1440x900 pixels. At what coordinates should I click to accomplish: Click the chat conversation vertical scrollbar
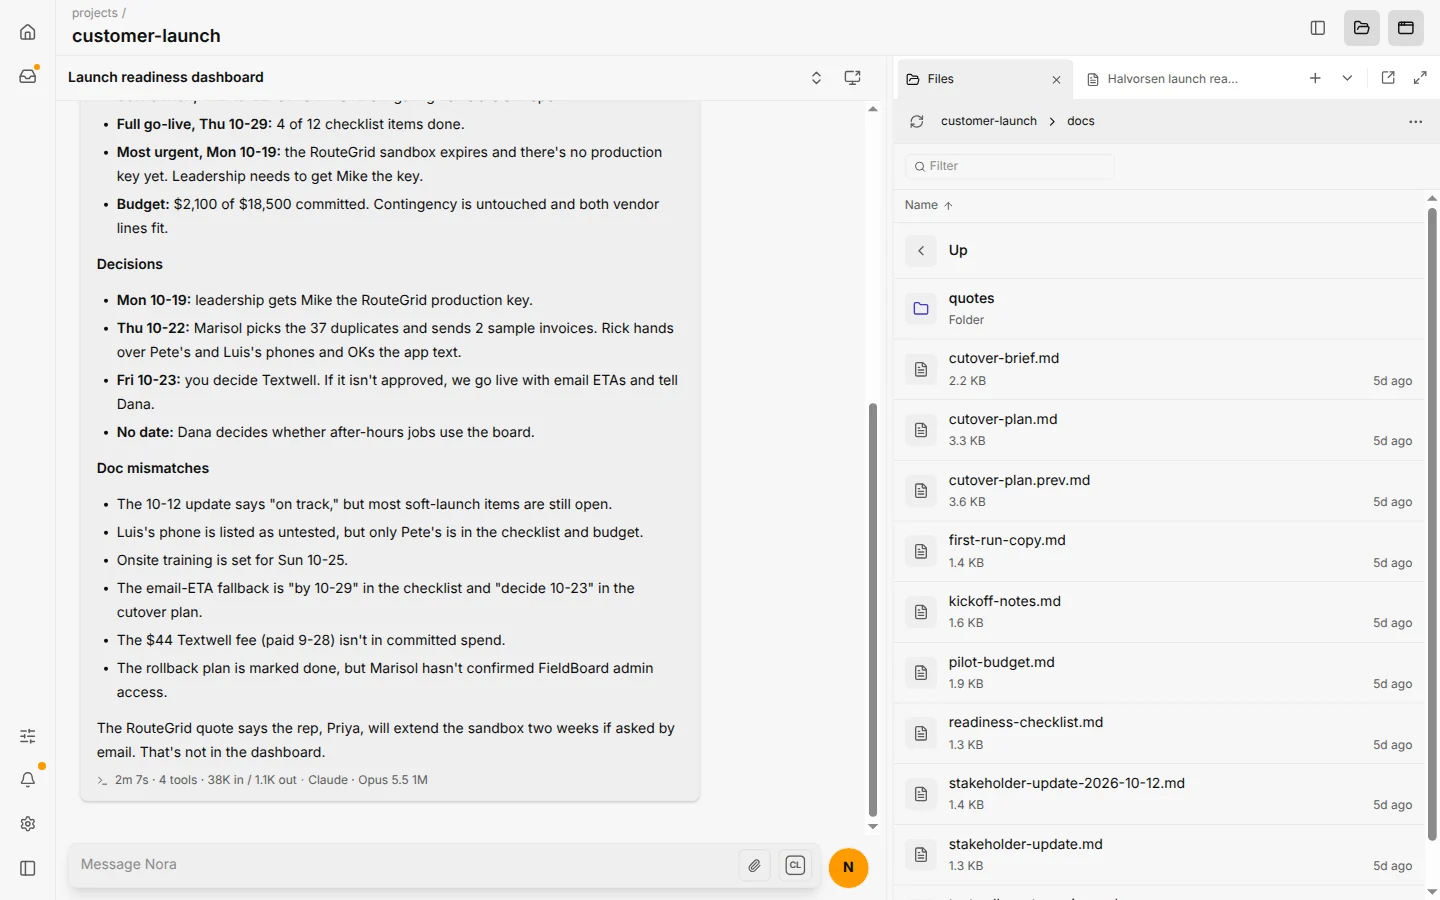(x=873, y=610)
